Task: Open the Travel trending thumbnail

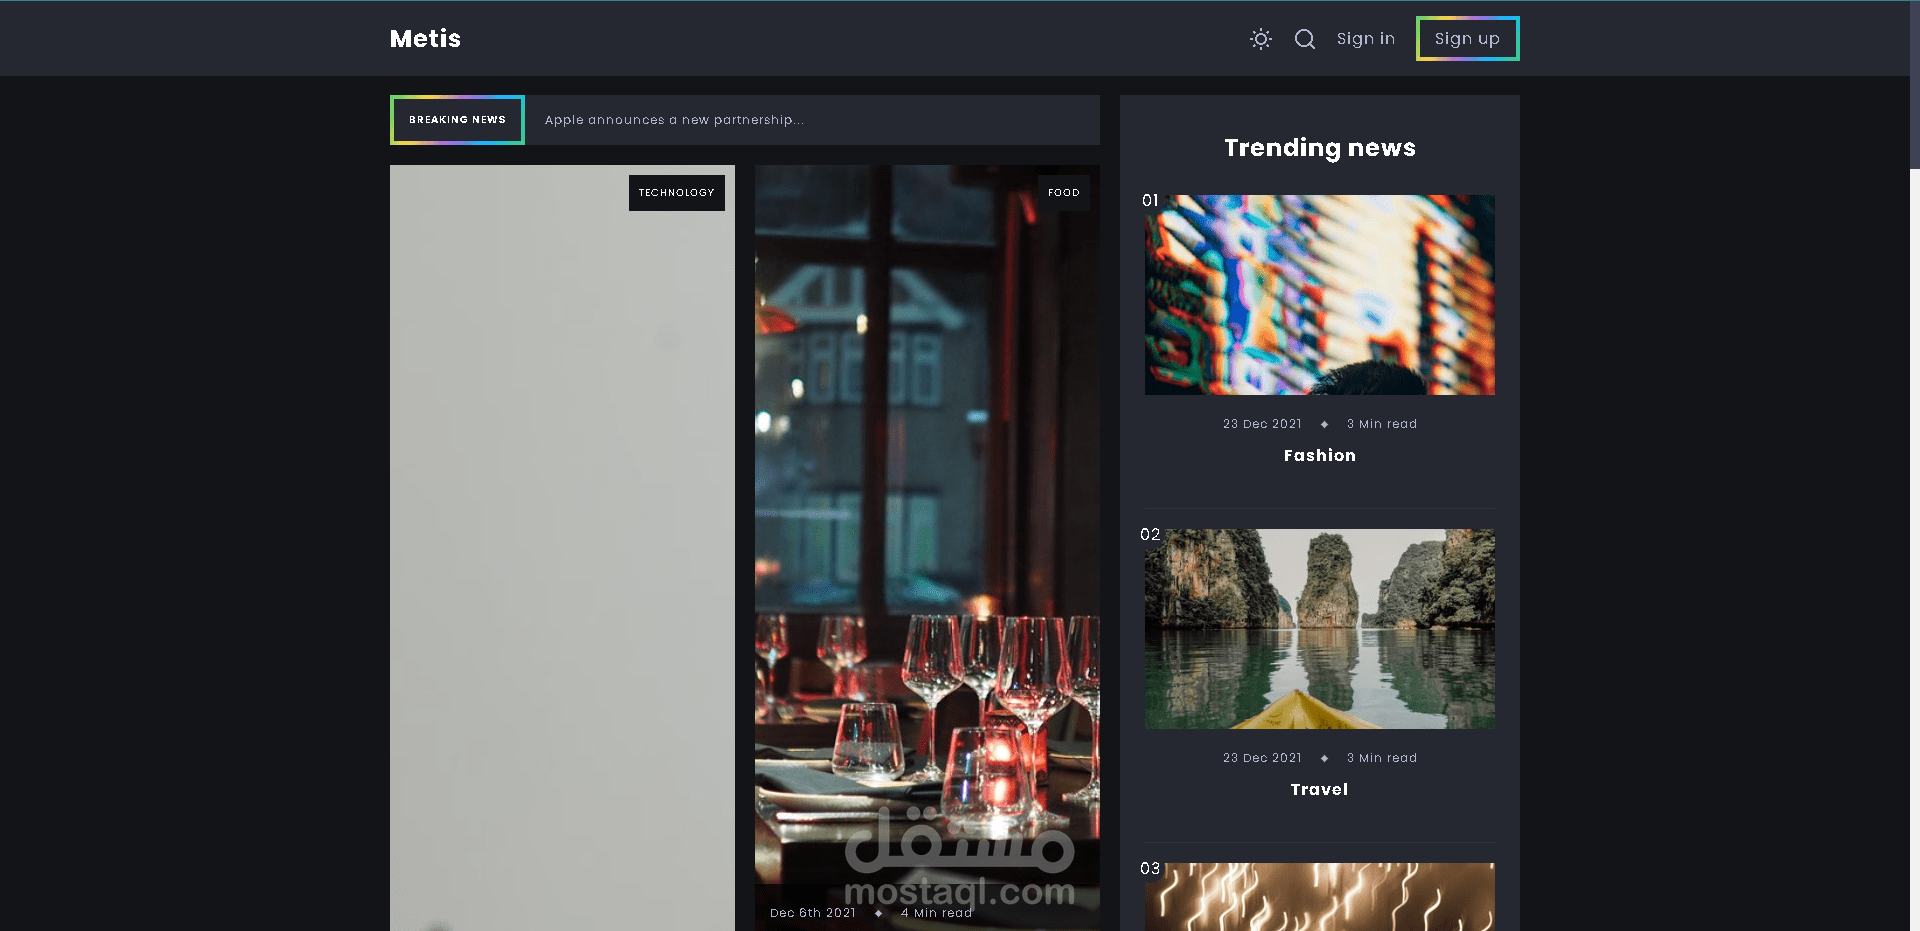Action: click(x=1320, y=629)
